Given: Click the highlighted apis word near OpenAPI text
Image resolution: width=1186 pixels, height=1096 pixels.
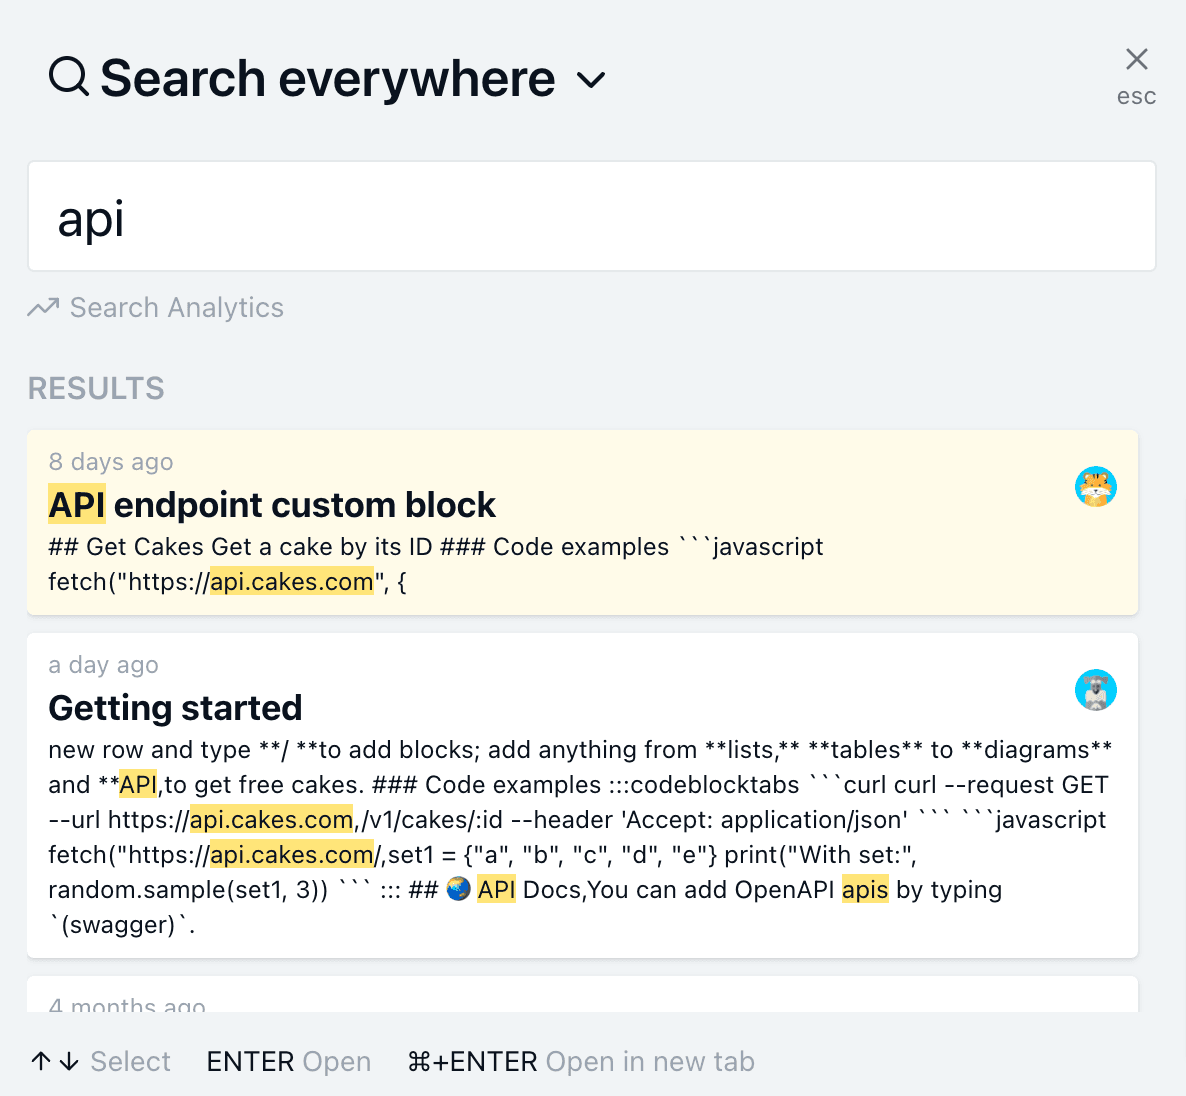Looking at the screenshot, I should (x=864, y=889).
